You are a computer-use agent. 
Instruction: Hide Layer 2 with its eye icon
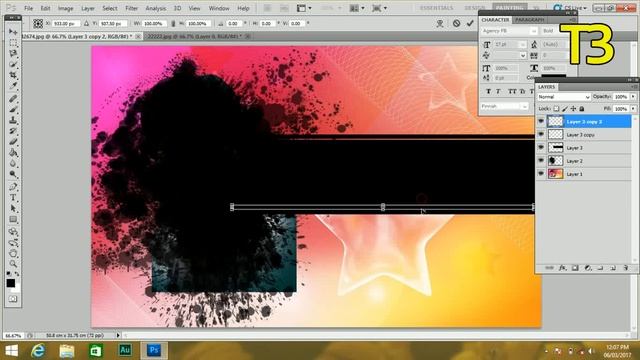[x=541, y=160]
